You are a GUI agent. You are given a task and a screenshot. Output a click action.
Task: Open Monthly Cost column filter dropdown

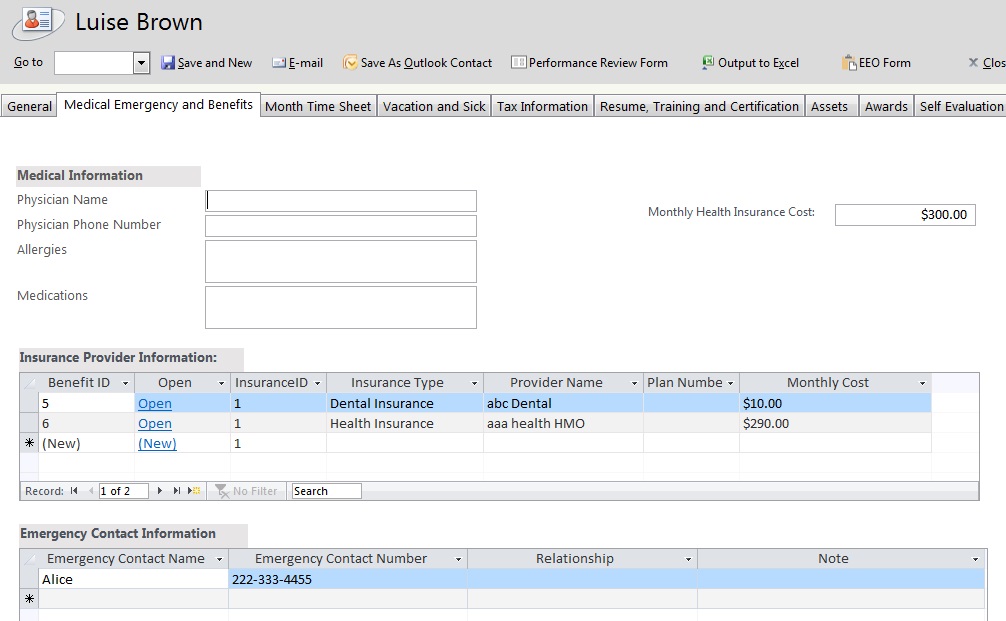pyautogui.click(x=922, y=383)
